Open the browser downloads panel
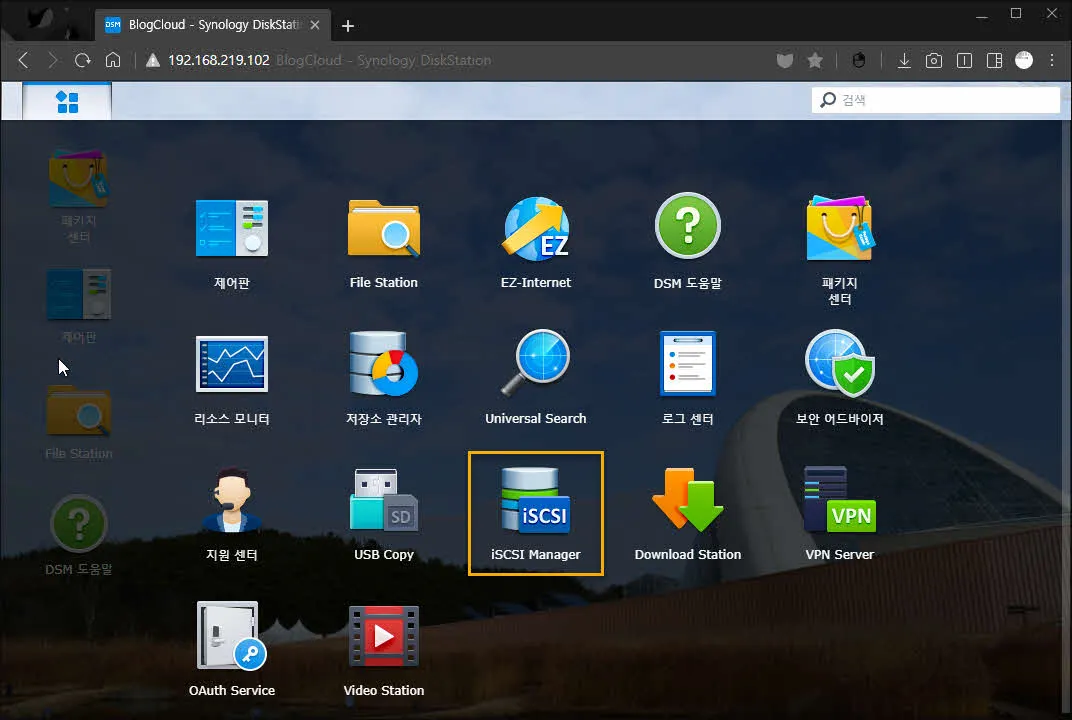The width and height of the screenshot is (1072, 720). (x=904, y=60)
